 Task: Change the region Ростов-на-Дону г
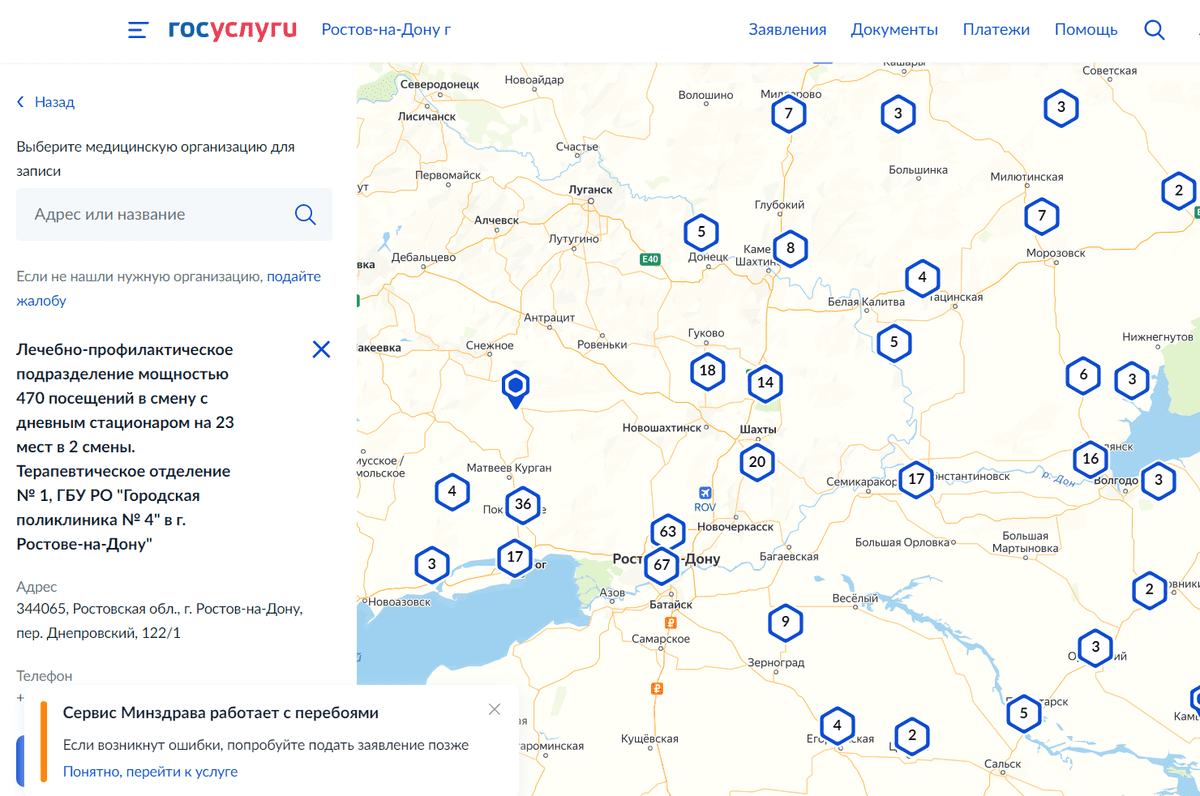tap(386, 30)
